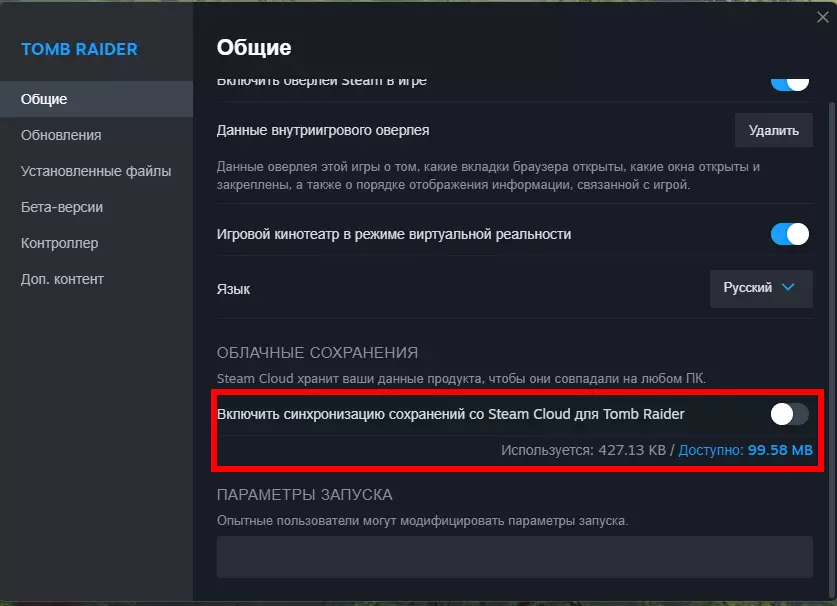Open the Контроллер settings tab
Image resolution: width=837 pixels, height=606 pixels.
[x=59, y=243]
